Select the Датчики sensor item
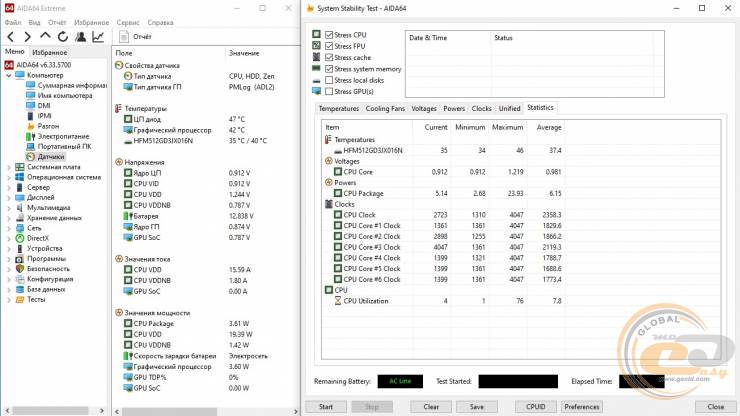Viewport: 740px width, 416px height. [x=50, y=157]
